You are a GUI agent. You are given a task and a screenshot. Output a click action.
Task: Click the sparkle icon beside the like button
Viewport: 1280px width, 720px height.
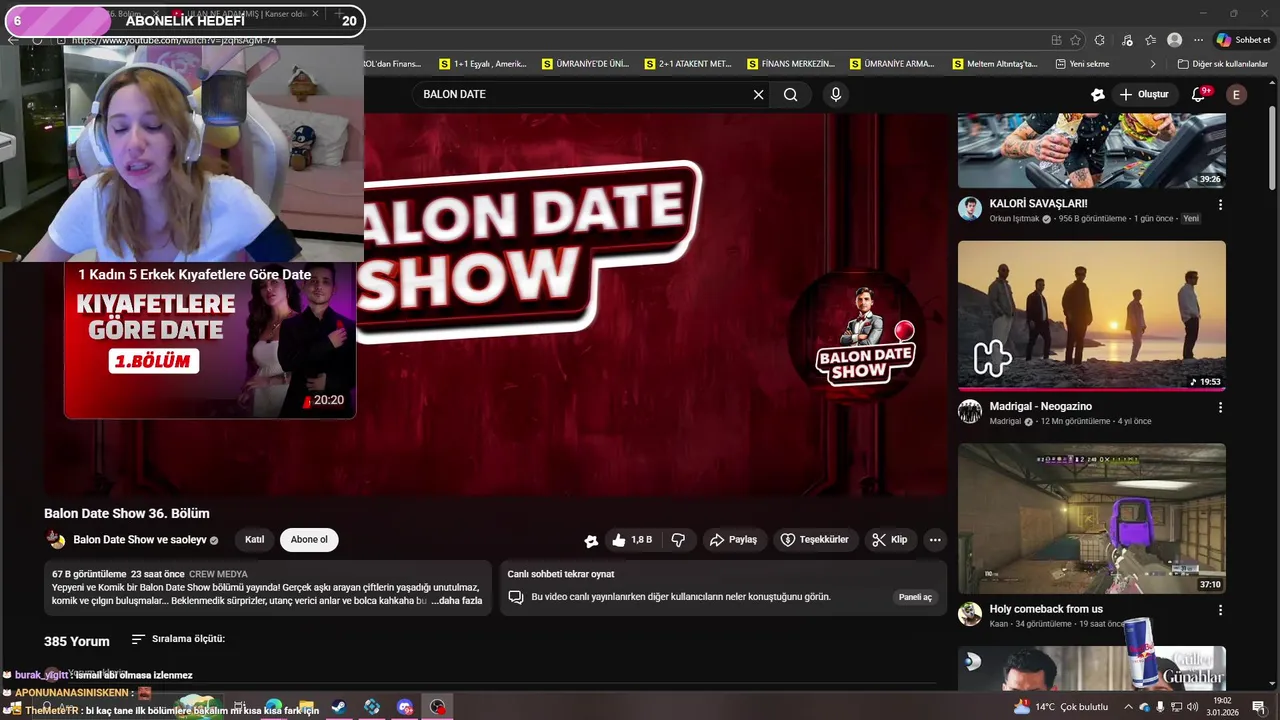tap(591, 541)
